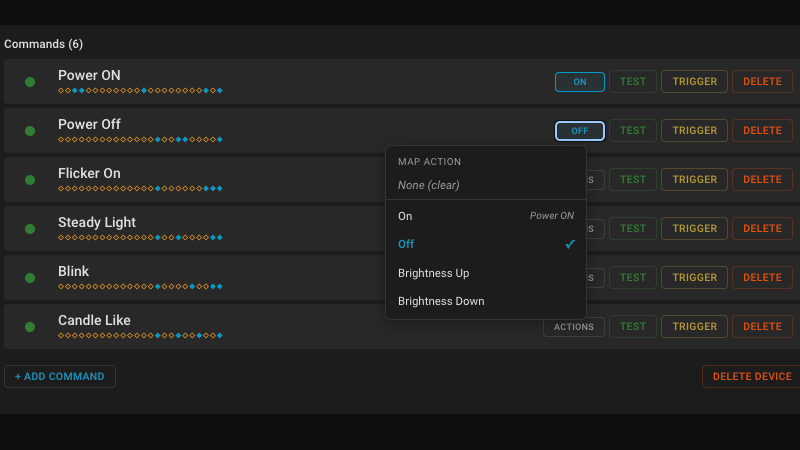The height and width of the screenshot is (450, 800).
Task: Click TRIGGER for Candle Like
Action: (694, 327)
